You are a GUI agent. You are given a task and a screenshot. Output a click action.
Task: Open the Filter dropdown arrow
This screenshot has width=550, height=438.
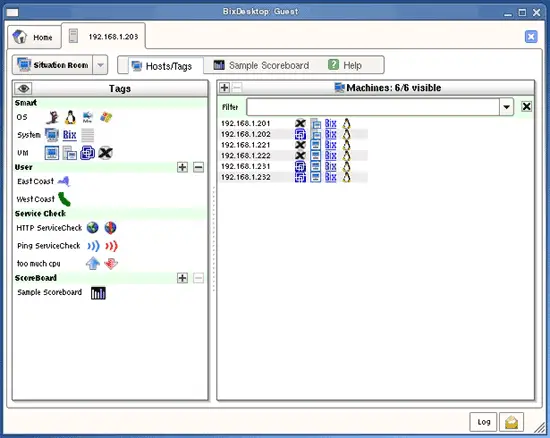507,107
